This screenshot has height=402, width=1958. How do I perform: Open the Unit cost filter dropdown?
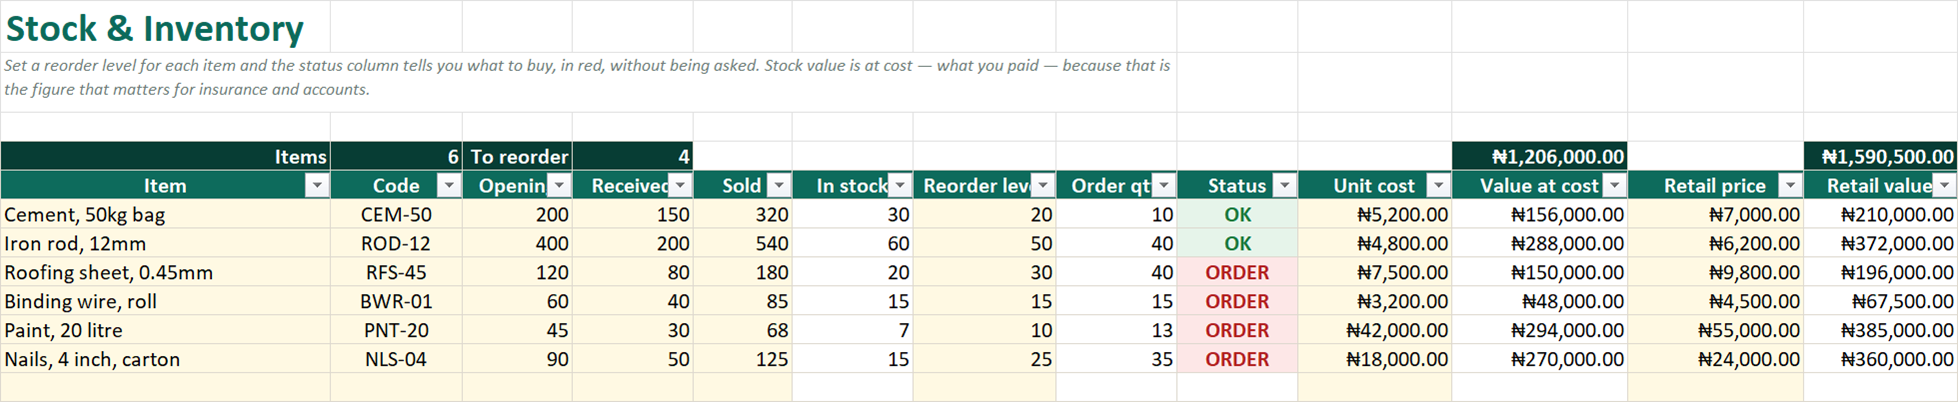click(x=1438, y=185)
